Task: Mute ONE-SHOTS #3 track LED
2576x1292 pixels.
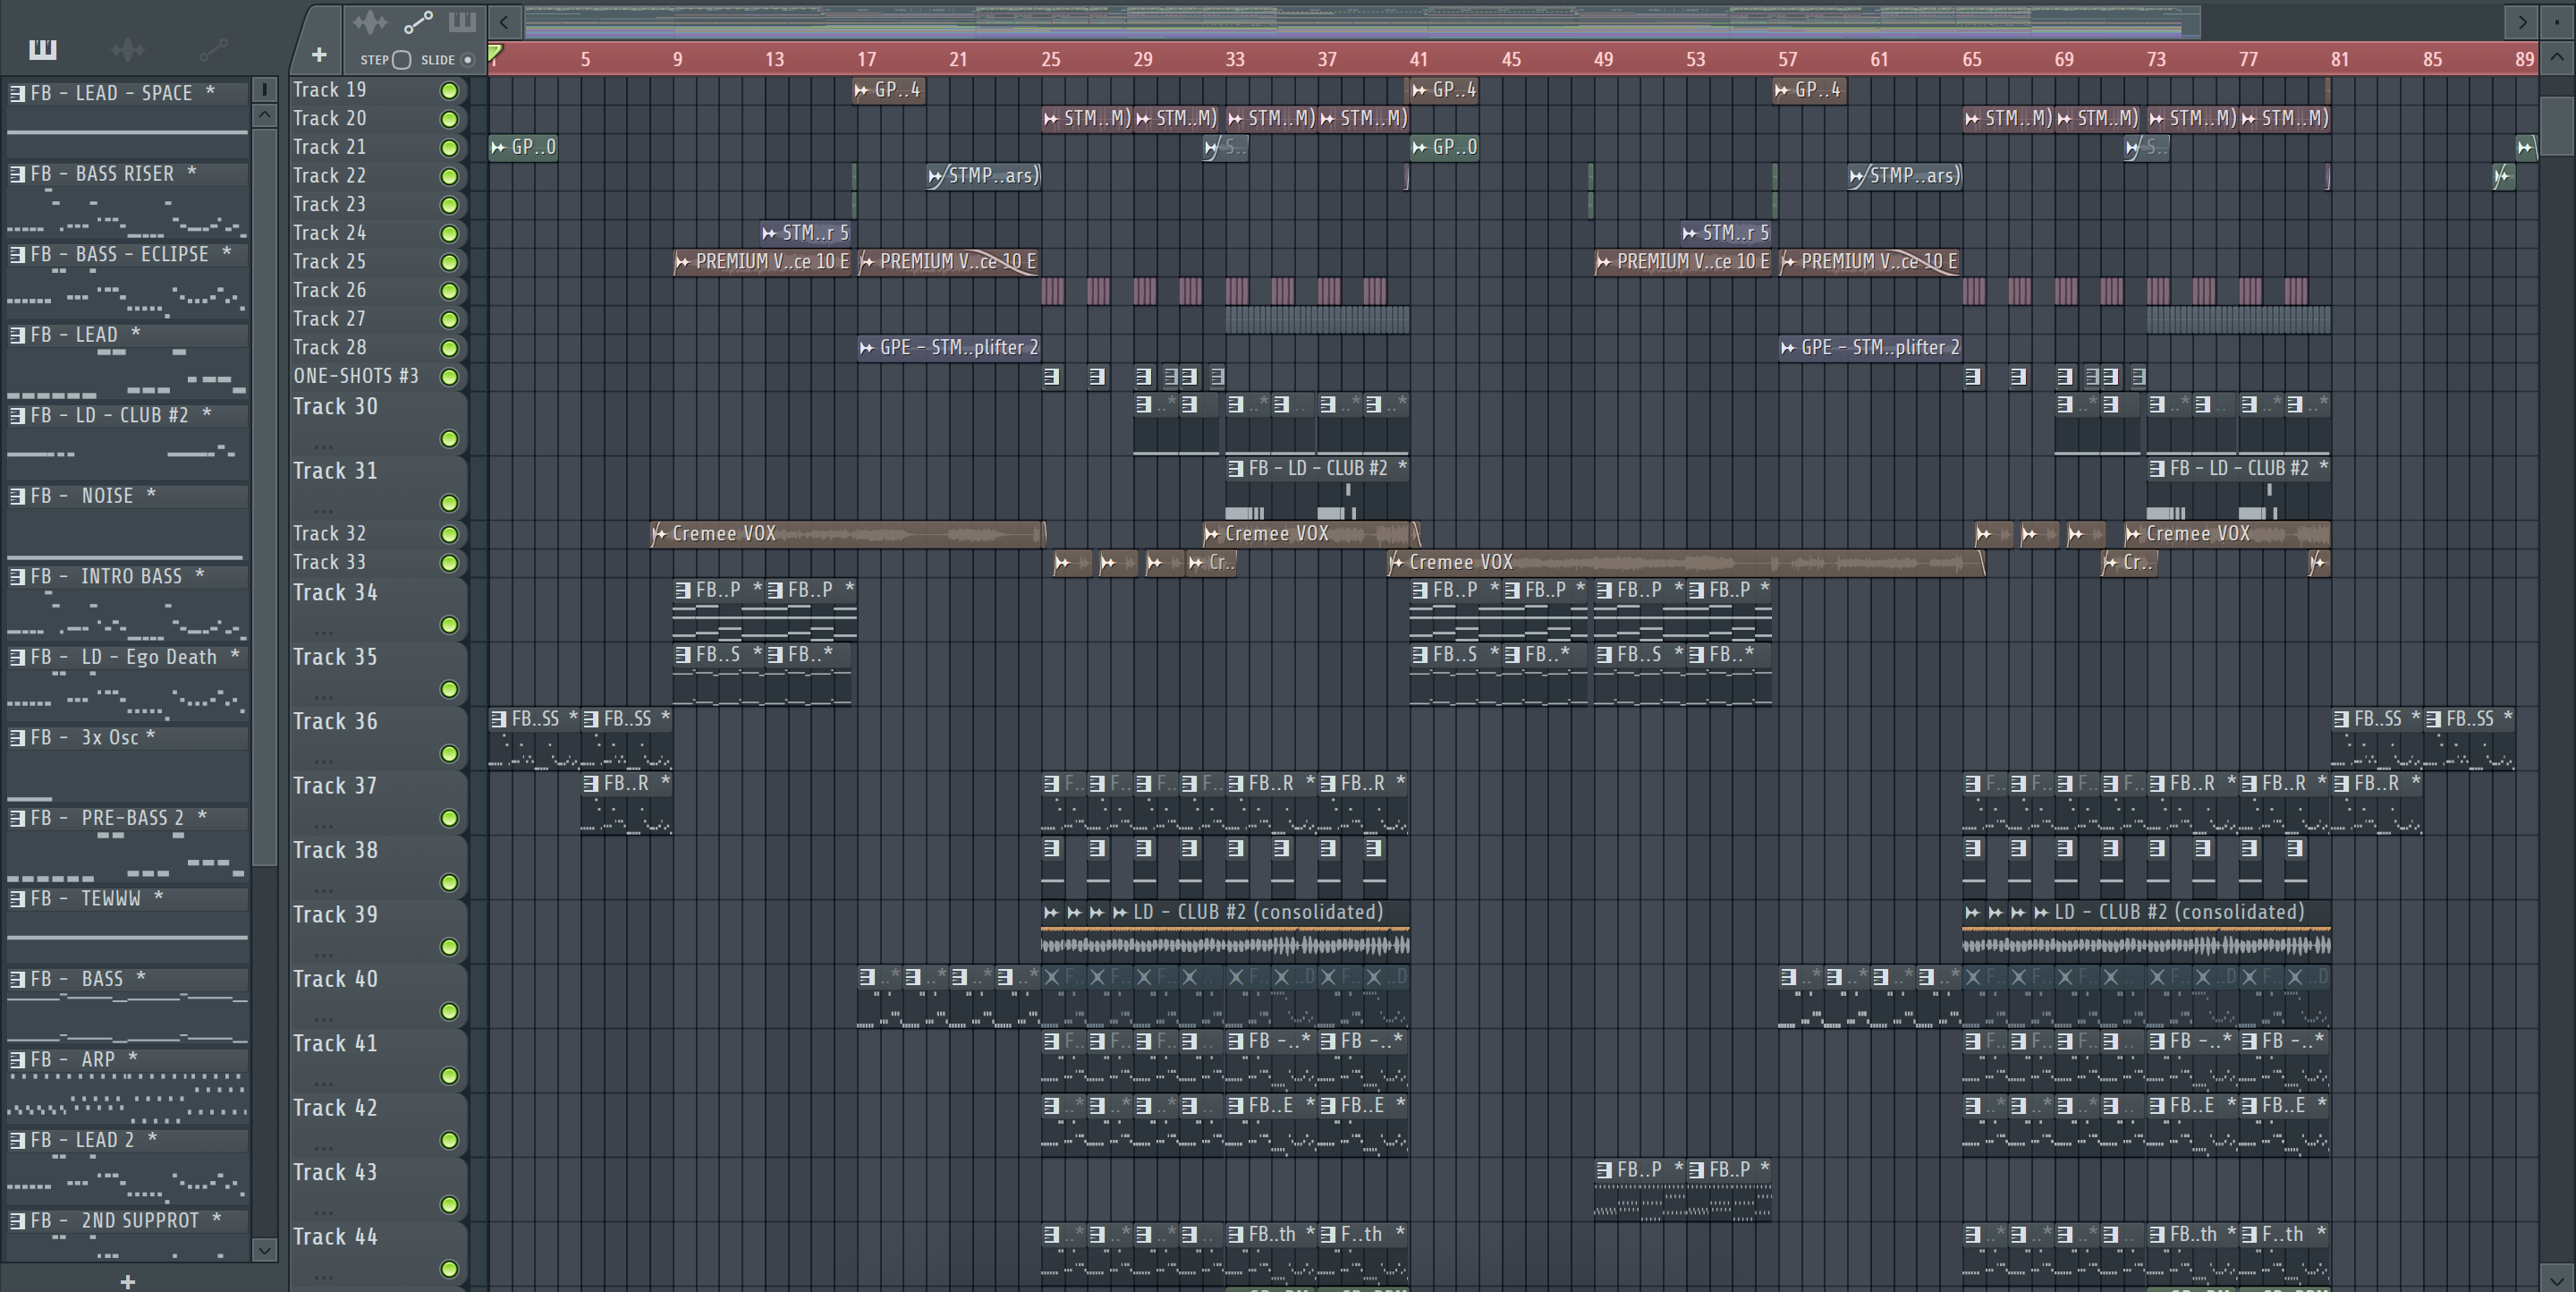Action: coord(449,377)
